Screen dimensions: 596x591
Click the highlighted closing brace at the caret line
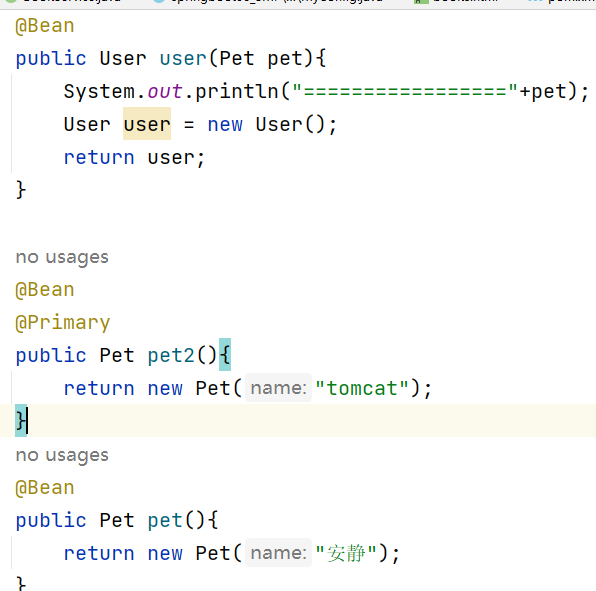(21, 421)
